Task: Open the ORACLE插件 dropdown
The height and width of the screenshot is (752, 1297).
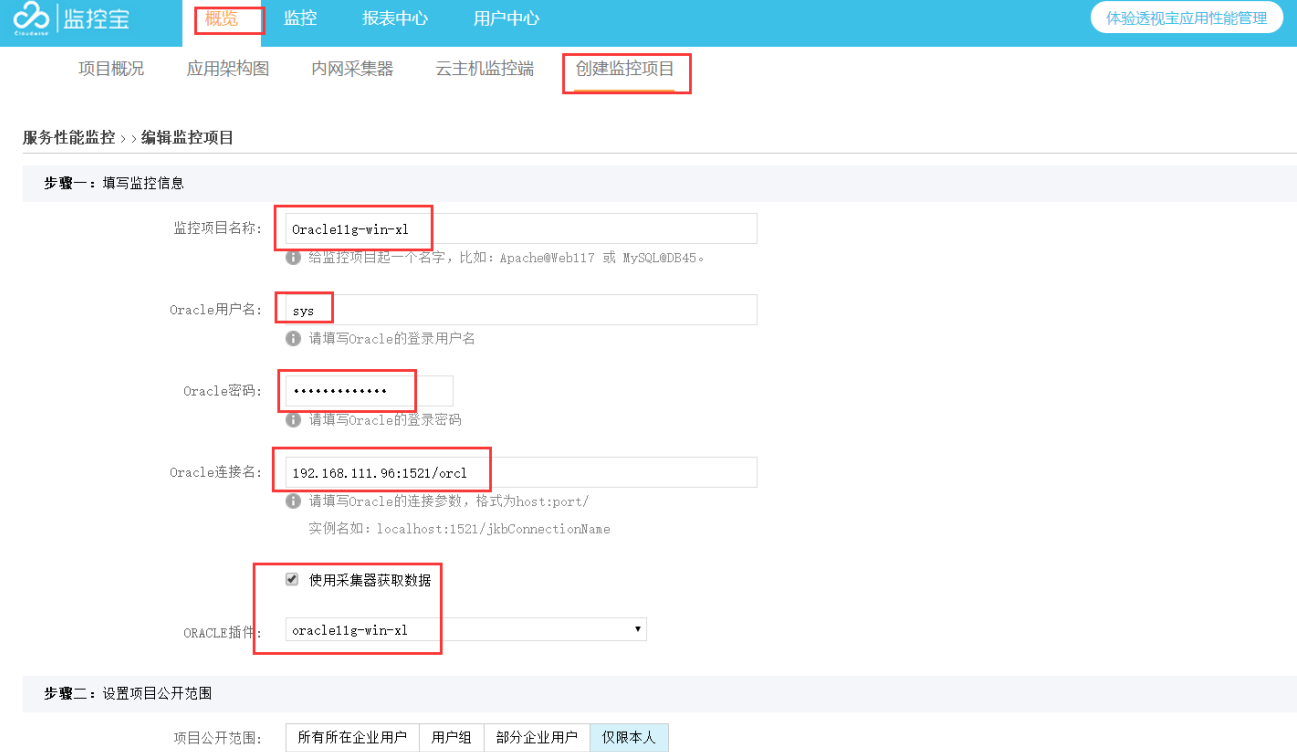Action: tap(466, 629)
